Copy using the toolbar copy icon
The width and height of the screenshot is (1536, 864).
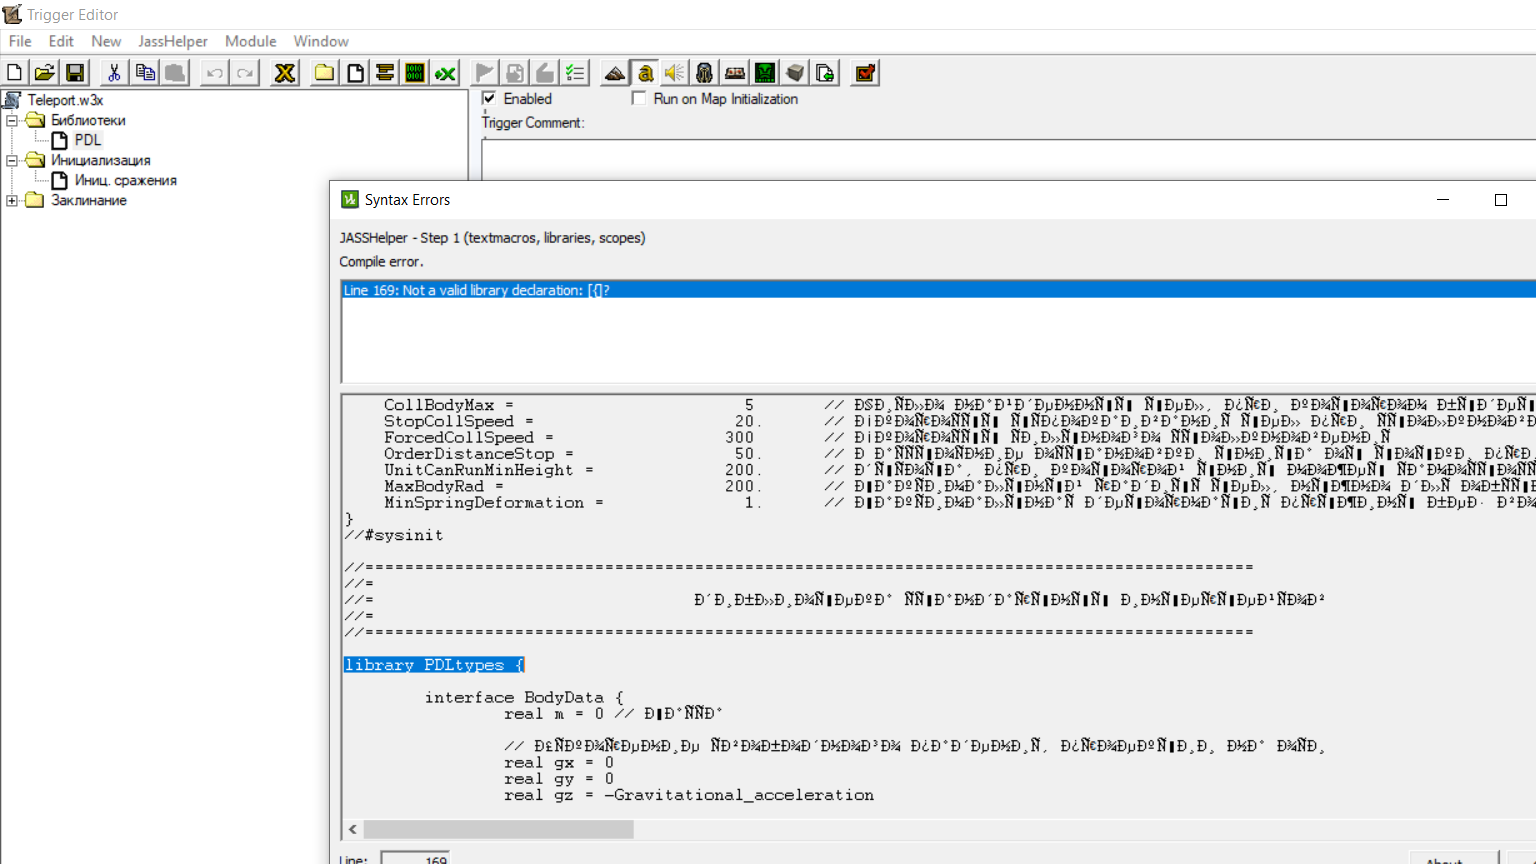(x=145, y=73)
